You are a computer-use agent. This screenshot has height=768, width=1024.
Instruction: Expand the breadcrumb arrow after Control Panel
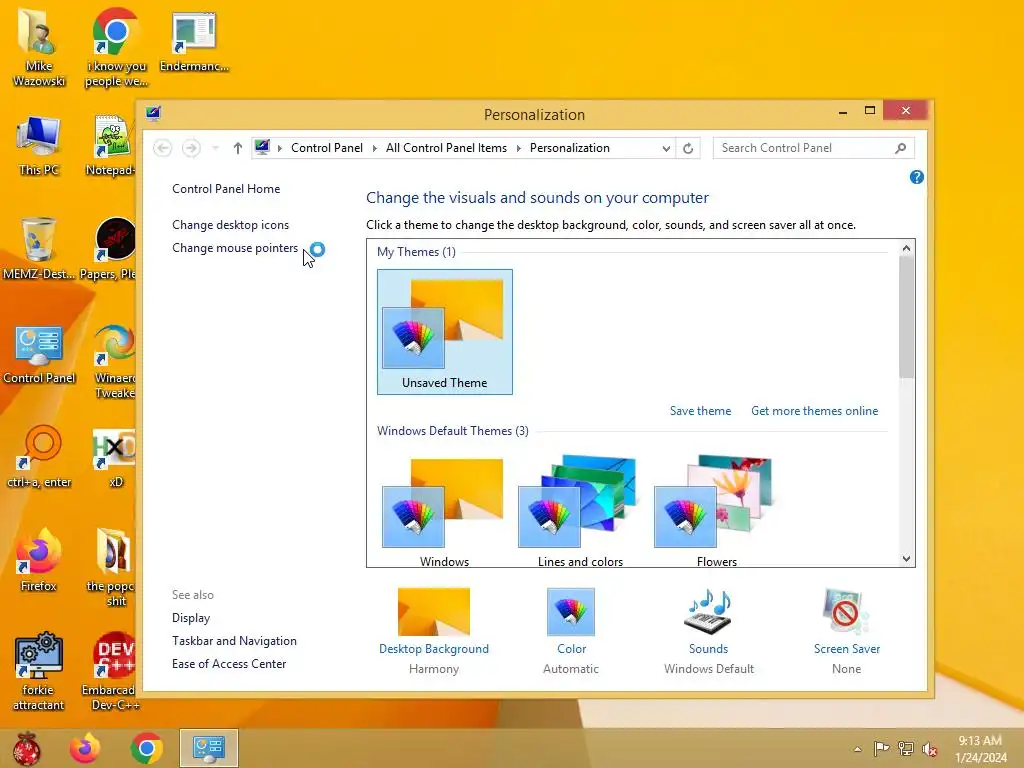click(375, 148)
